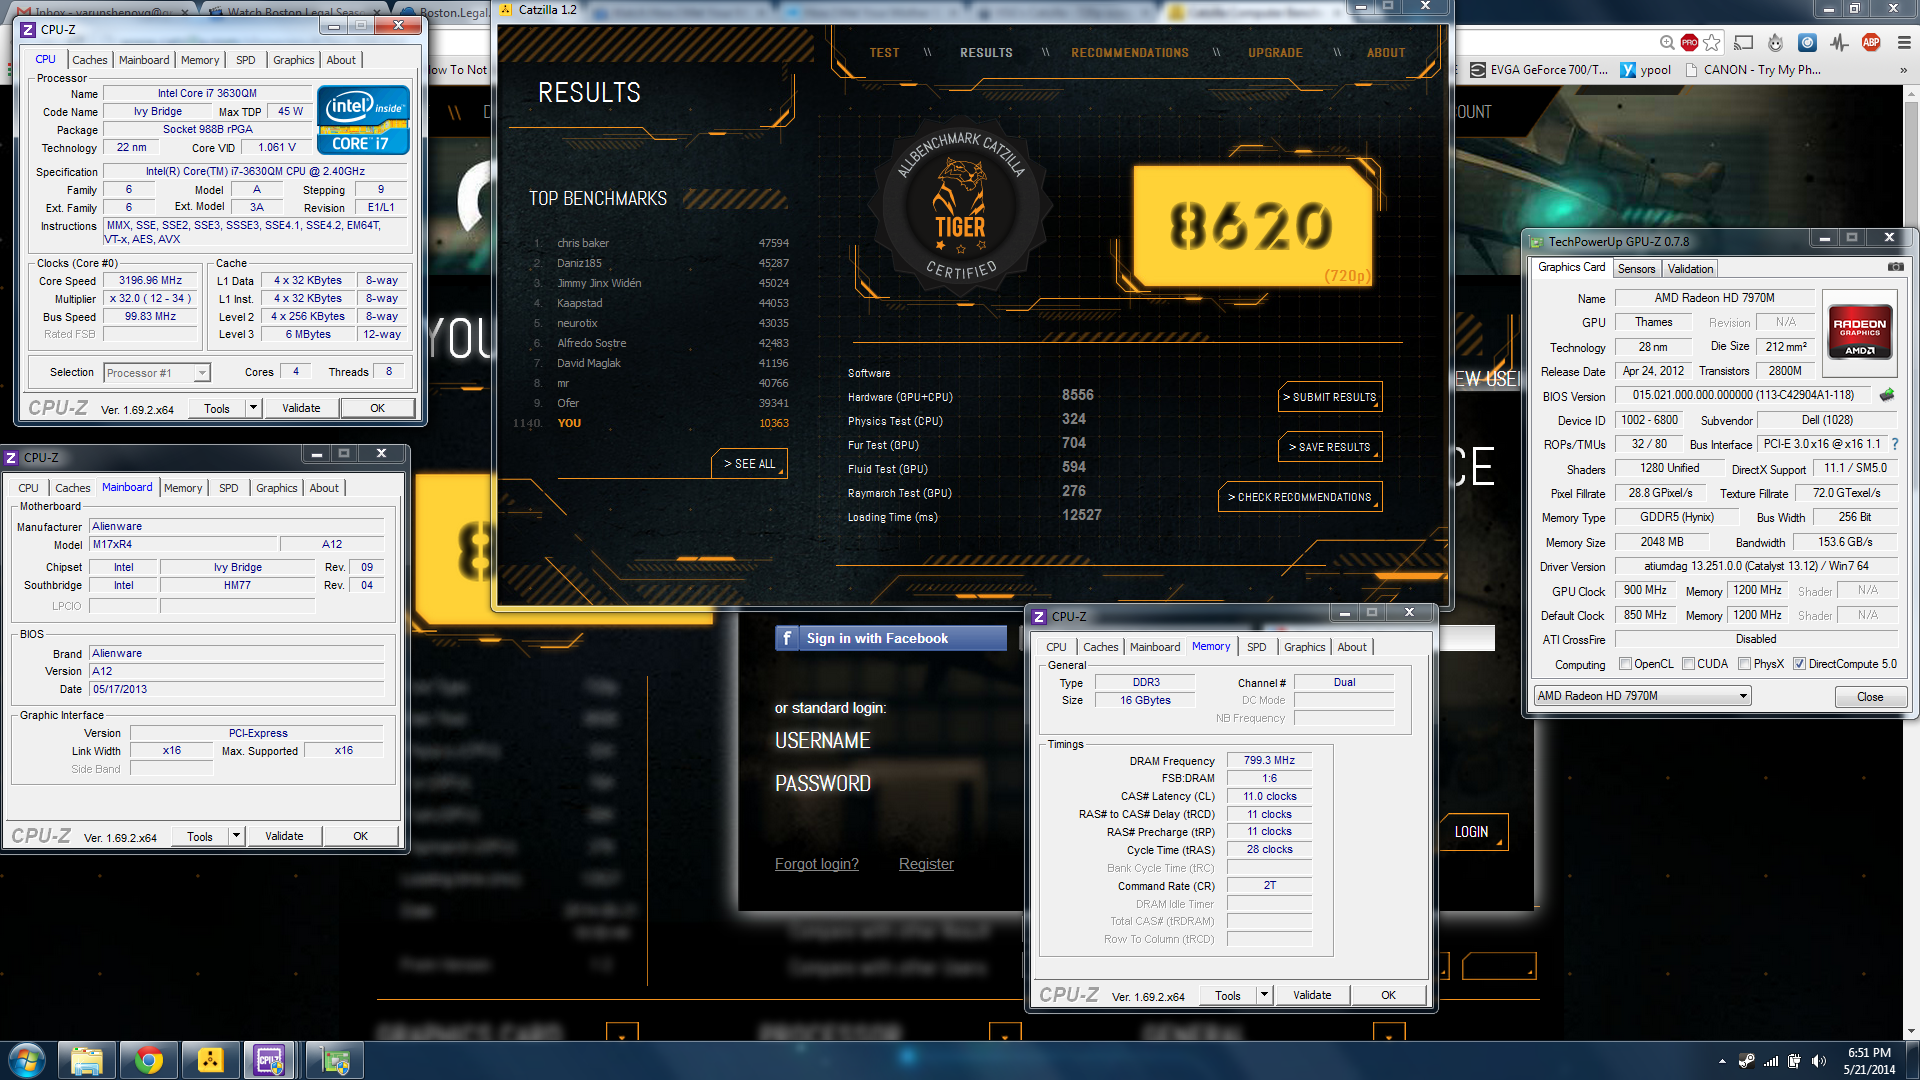Click the ypool bookmark
The height and width of the screenshot is (1080, 1920).
point(1646,70)
